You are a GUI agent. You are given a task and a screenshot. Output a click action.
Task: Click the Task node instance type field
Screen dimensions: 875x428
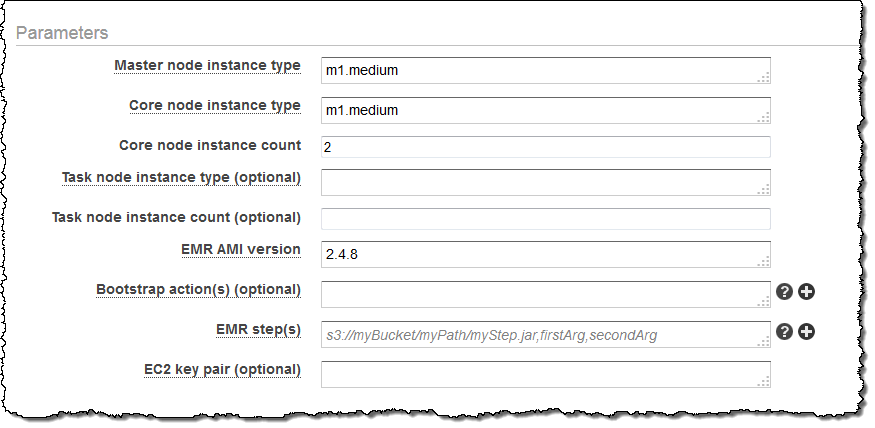(545, 182)
